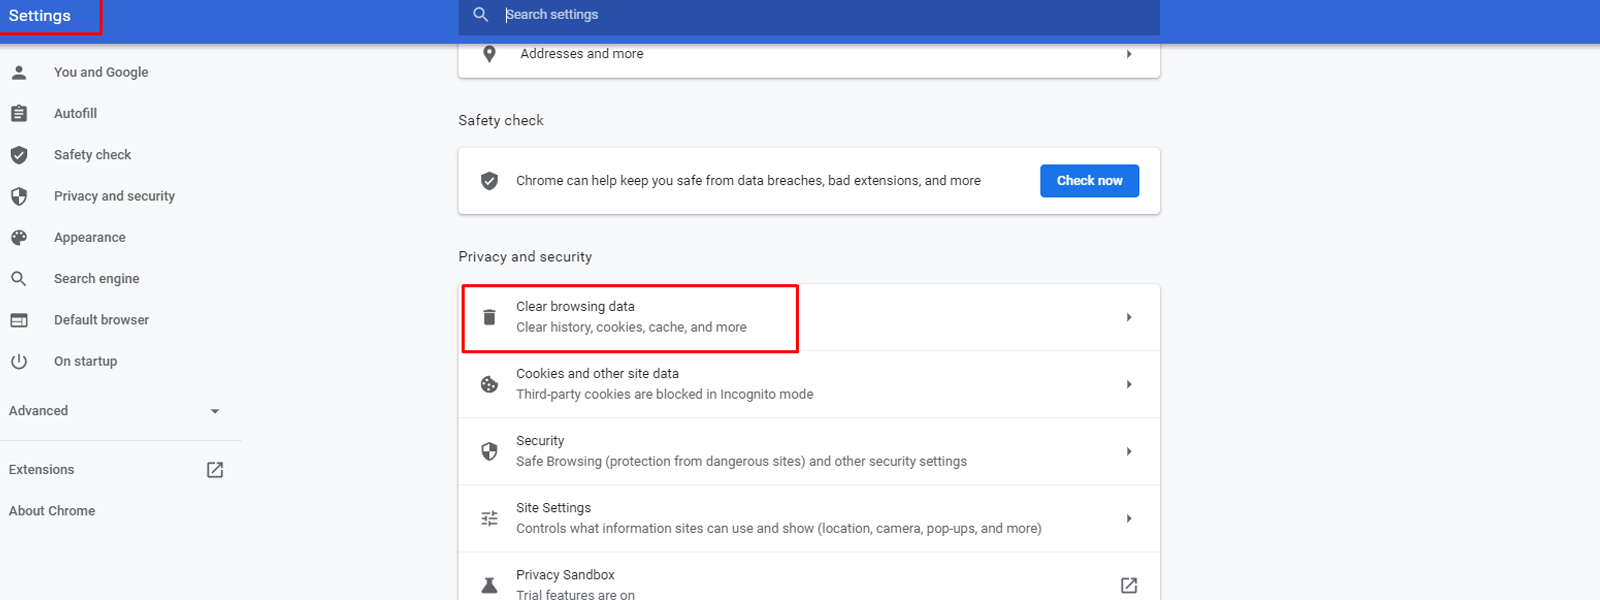Click Advanced label in sidebar

(x=38, y=411)
